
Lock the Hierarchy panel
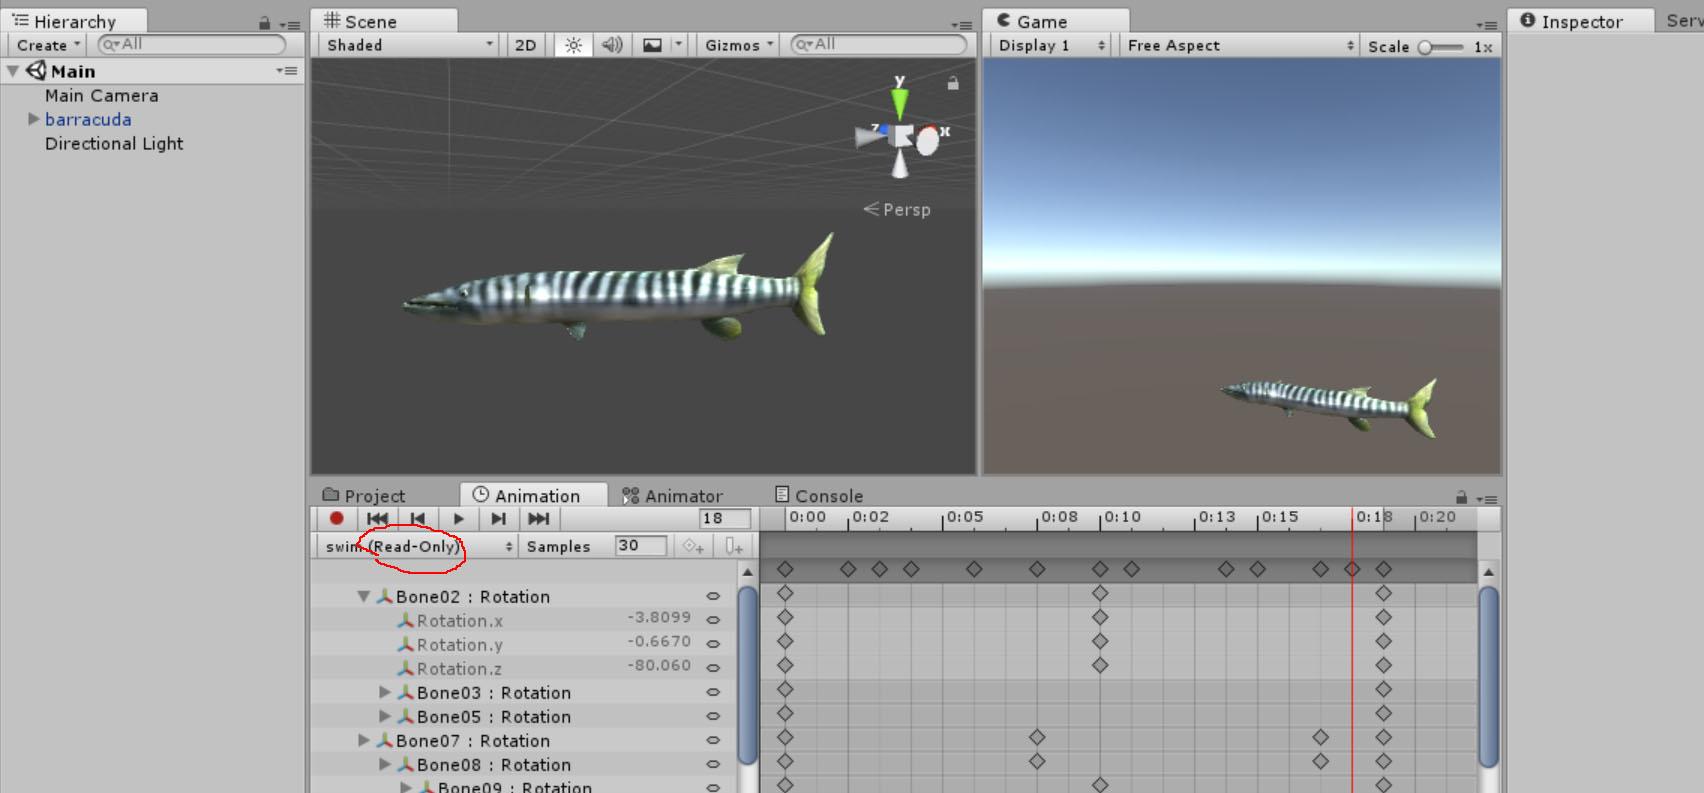pos(264,23)
